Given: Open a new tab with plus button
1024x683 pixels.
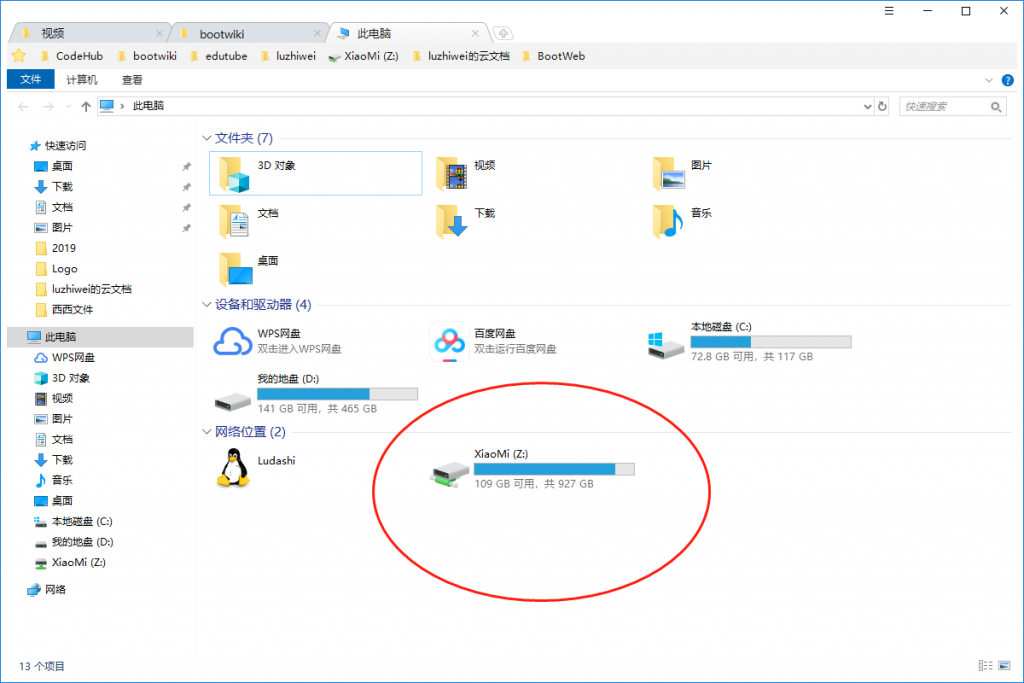Looking at the screenshot, I should [502, 33].
